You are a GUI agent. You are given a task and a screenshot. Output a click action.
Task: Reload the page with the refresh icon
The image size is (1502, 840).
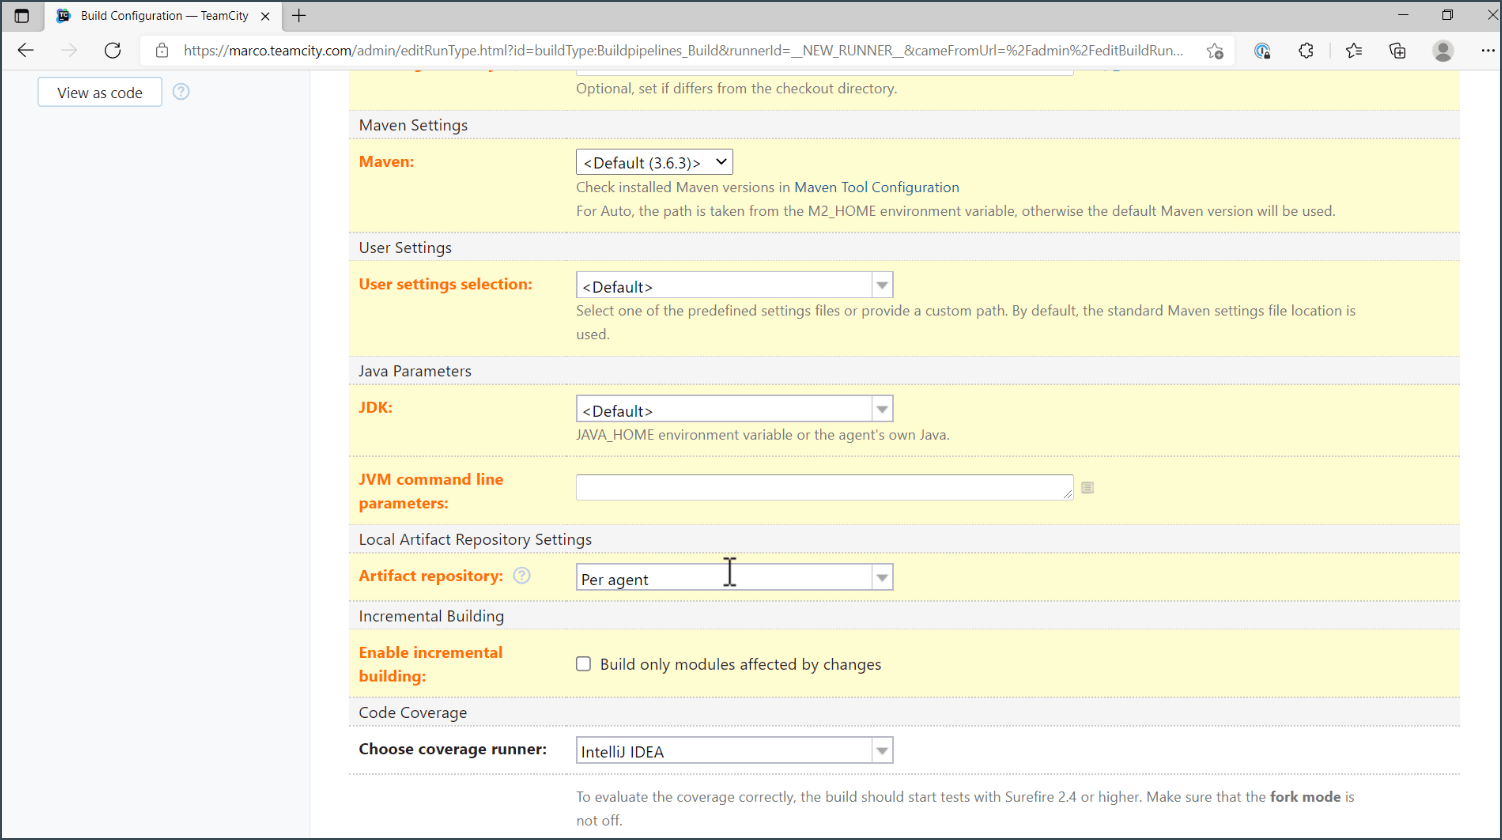click(x=112, y=51)
